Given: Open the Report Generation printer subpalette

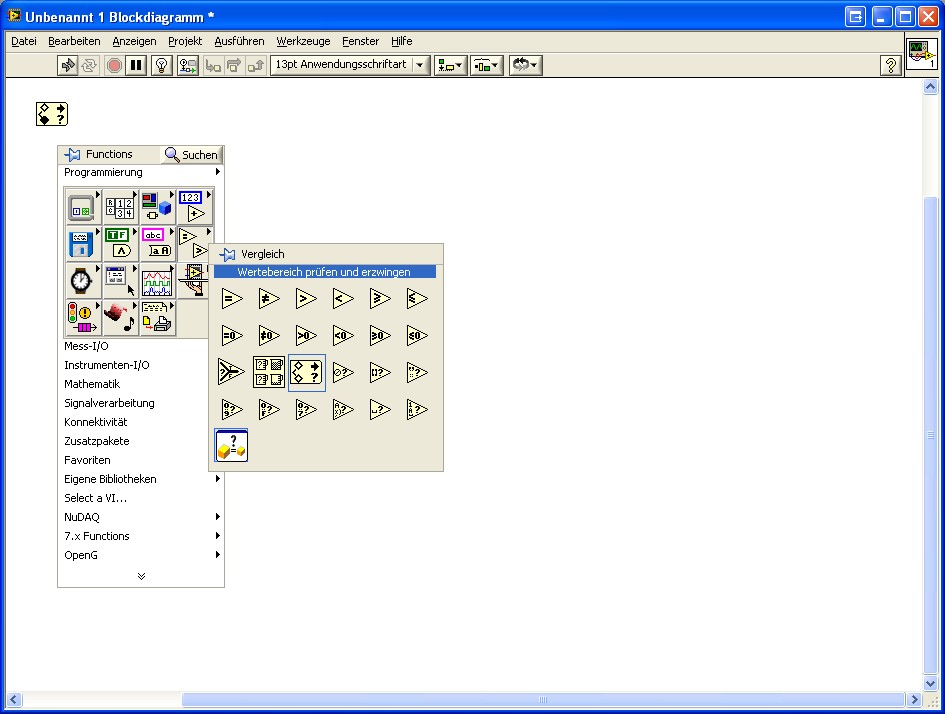Looking at the screenshot, I should point(157,318).
